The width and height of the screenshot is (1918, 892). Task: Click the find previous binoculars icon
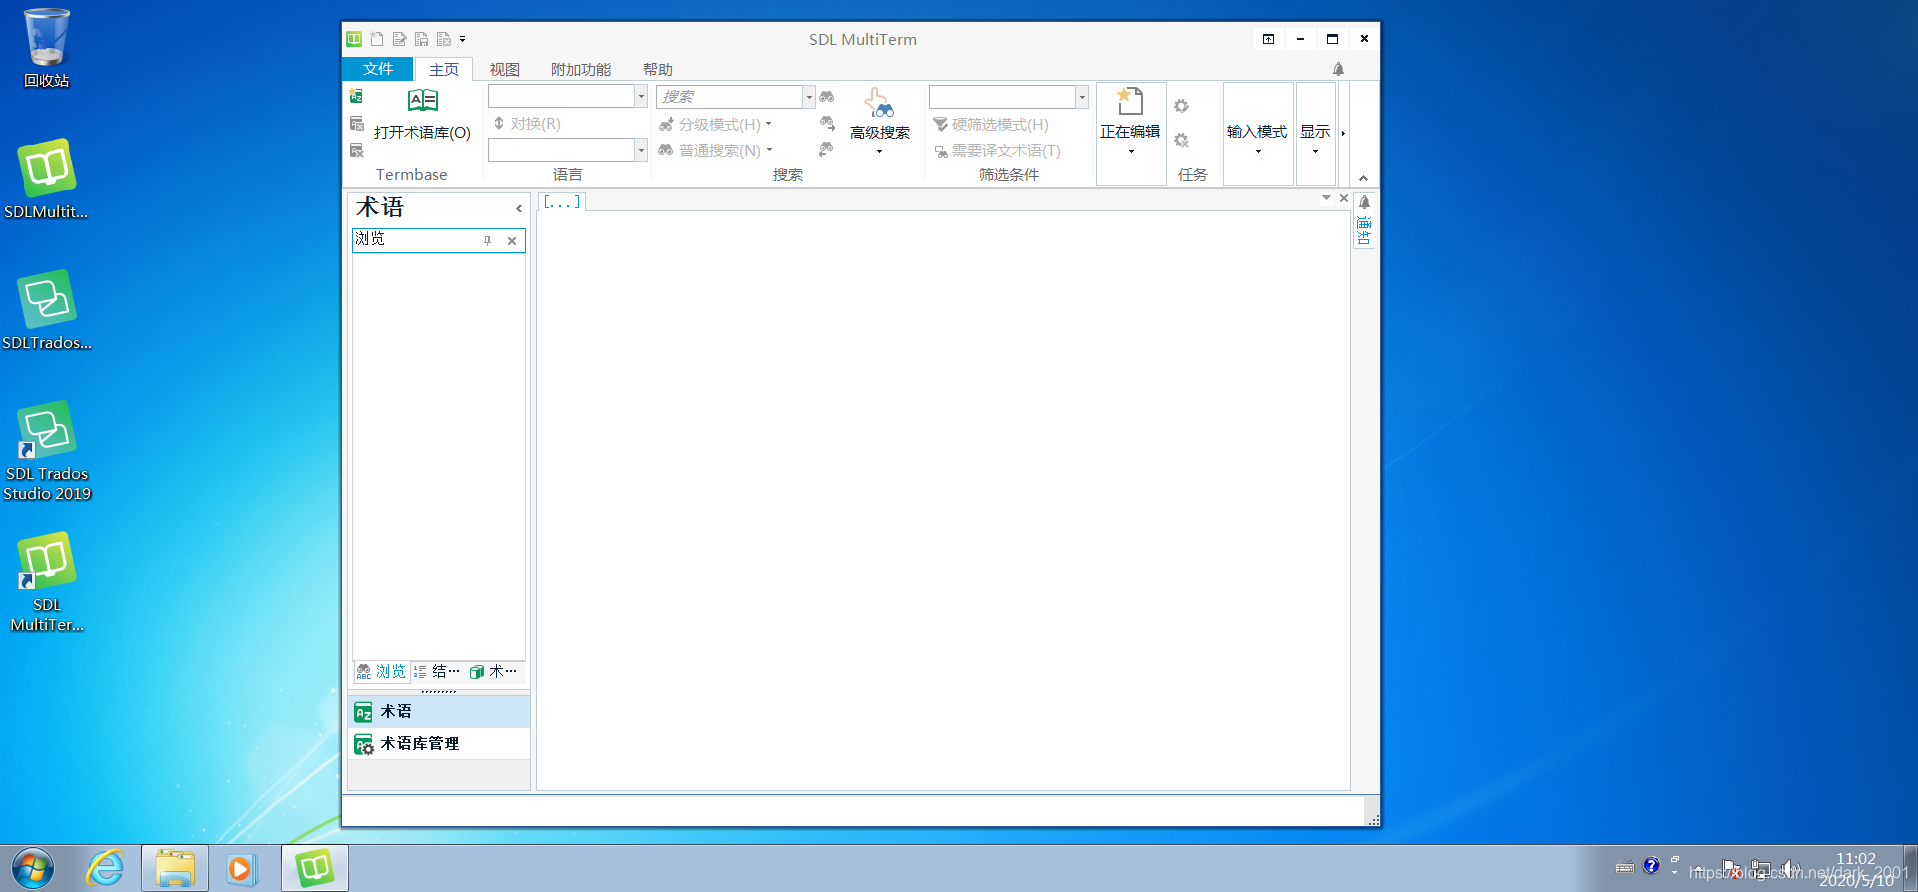coord(826,149)
